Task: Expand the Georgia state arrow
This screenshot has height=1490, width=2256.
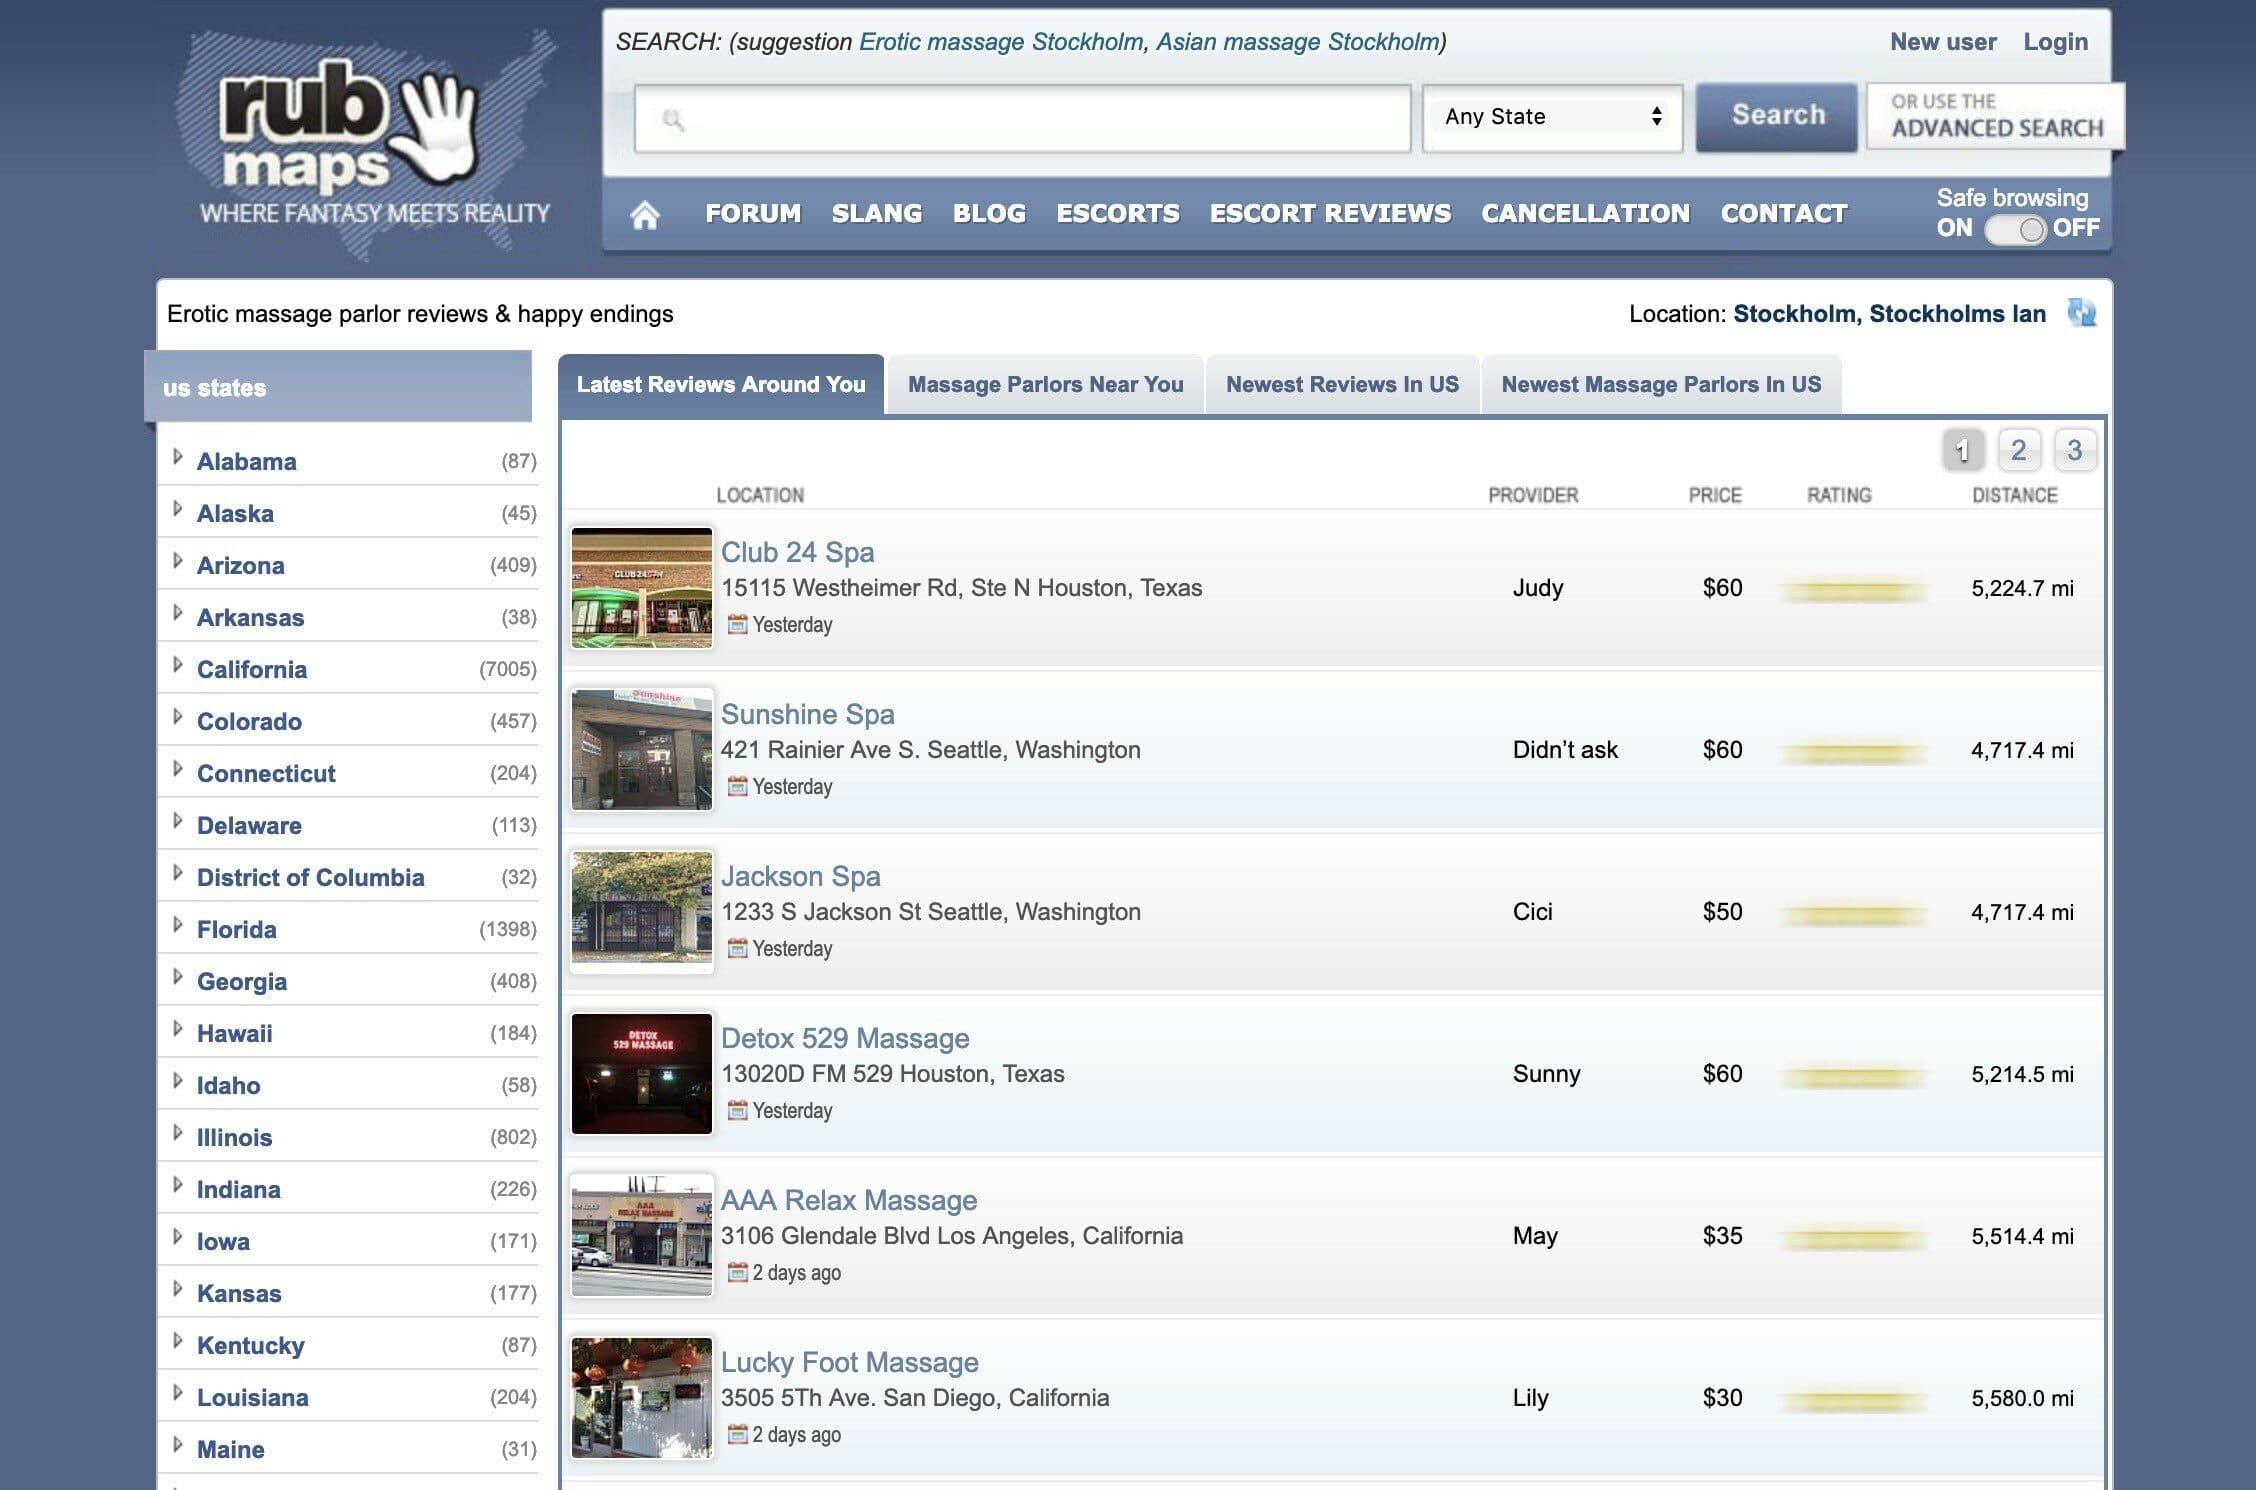Action: [x=177, y=977]
